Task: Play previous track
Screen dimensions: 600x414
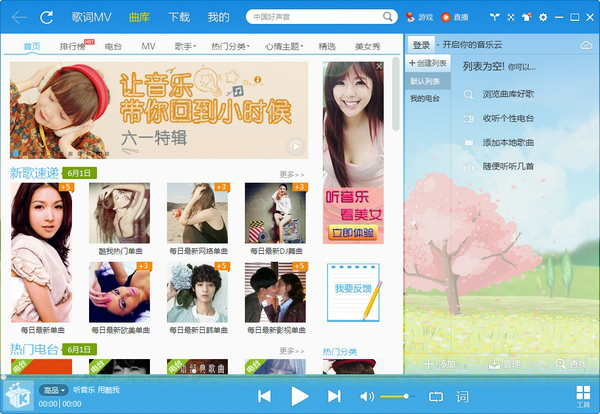Action: coord(264,396)
